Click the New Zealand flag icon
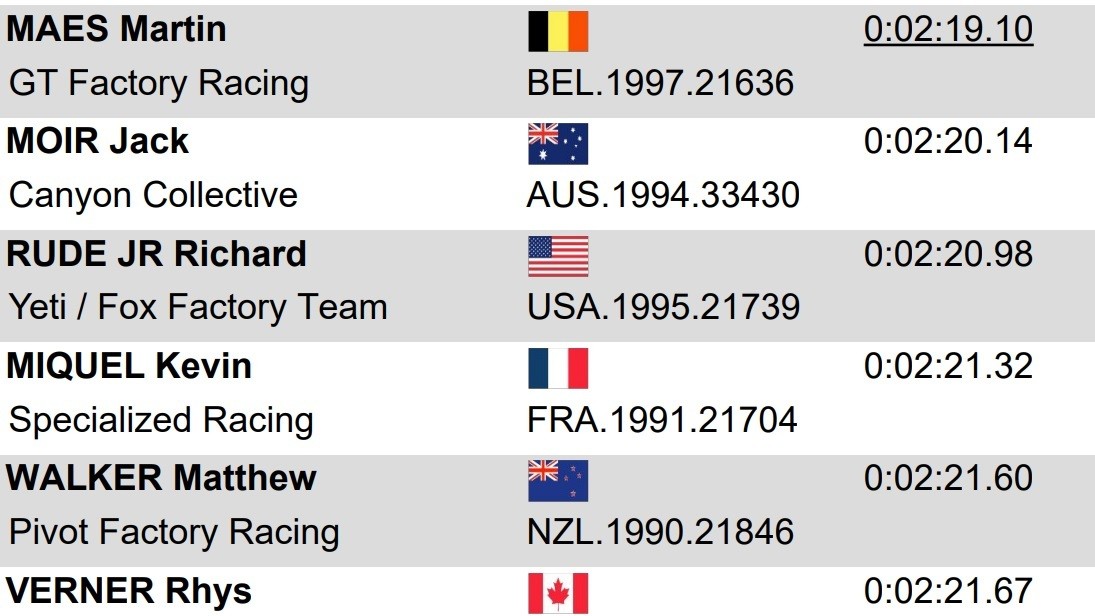Image resolution: width=1095 pixels, height=616 pixels. 558,481
